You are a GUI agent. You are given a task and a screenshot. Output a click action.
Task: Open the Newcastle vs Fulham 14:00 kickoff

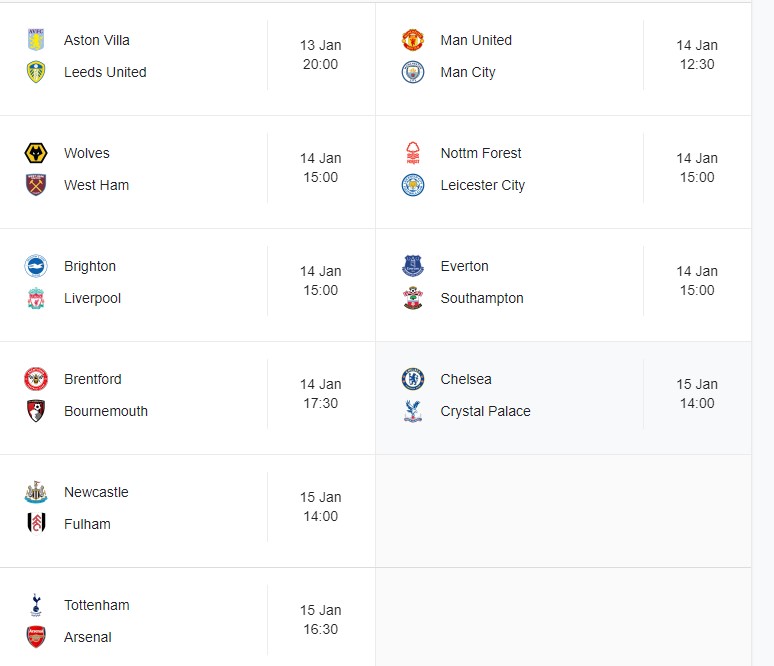(321, 507)
